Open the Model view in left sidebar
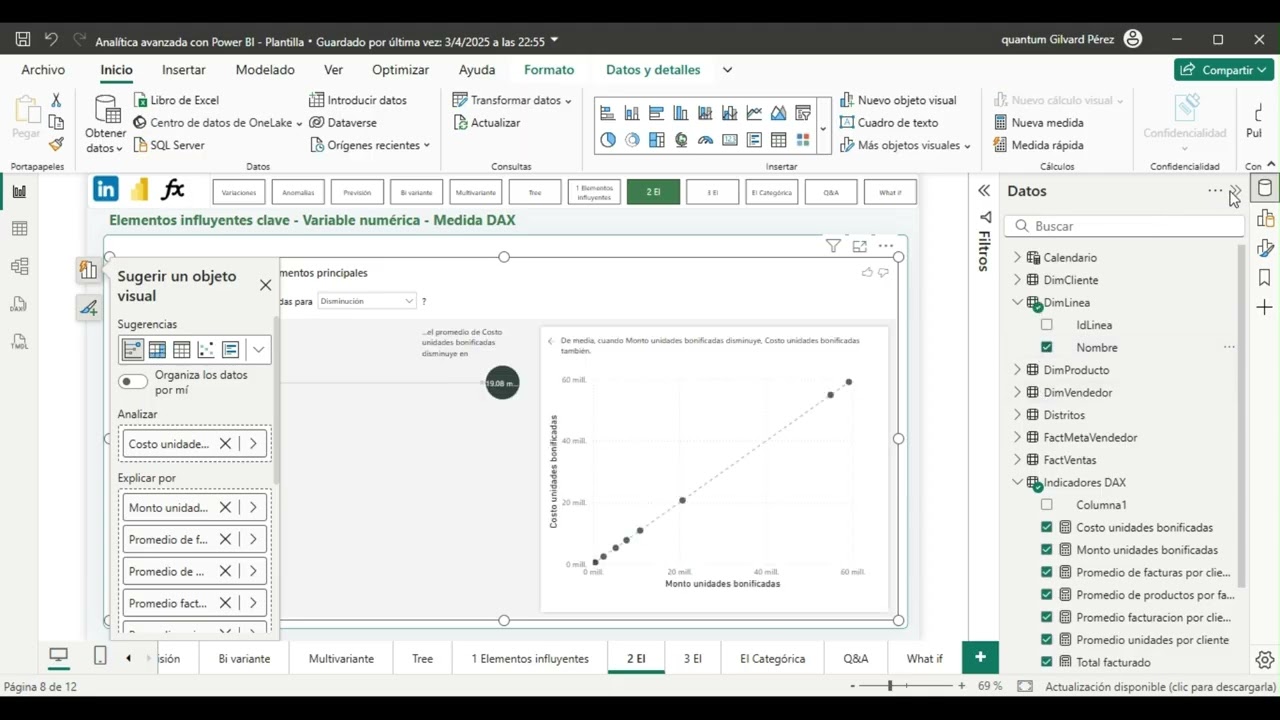This screenshot has height=720, width=1280. [x=19, y=266]
